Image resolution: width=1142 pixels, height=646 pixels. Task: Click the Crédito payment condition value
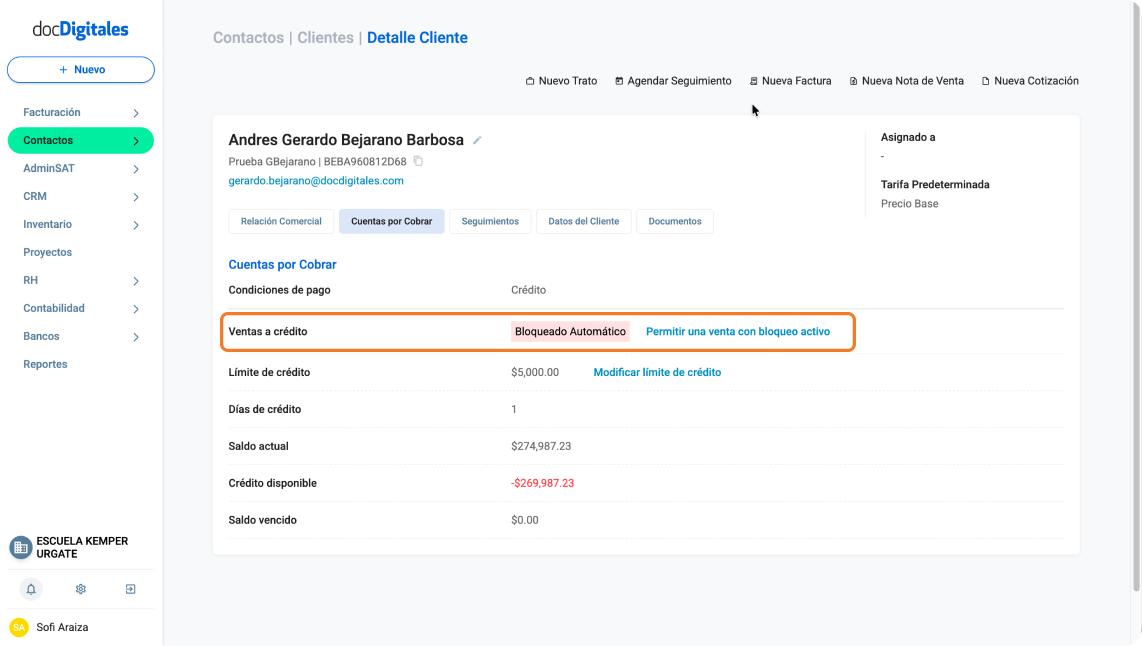(529, 290)
